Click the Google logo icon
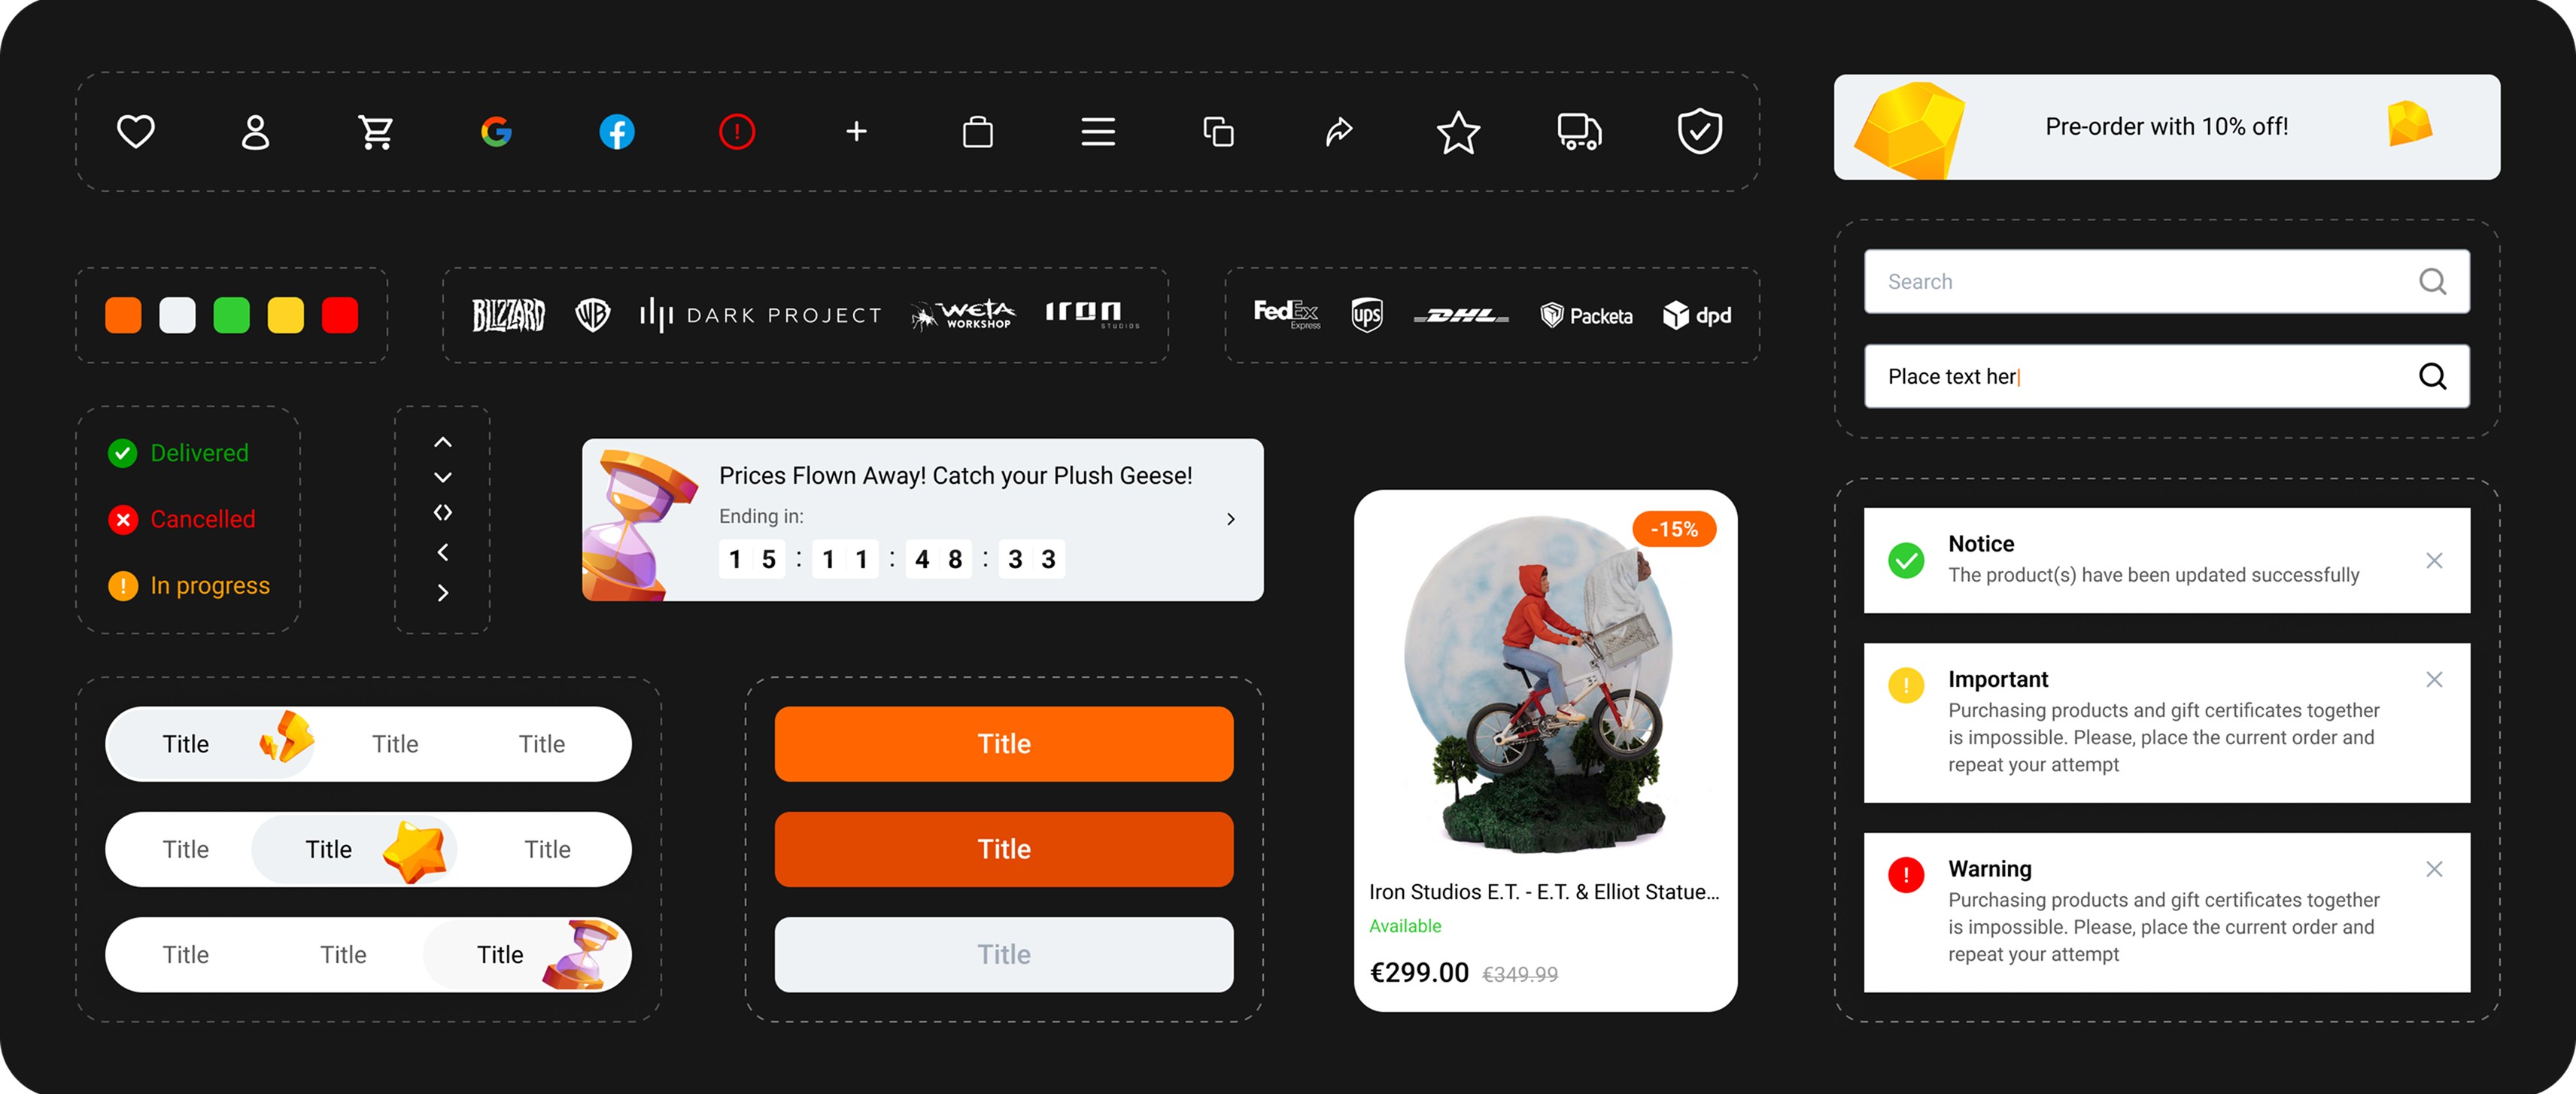Screen dimensions: 2576x1094 click(x=496, y=131)
